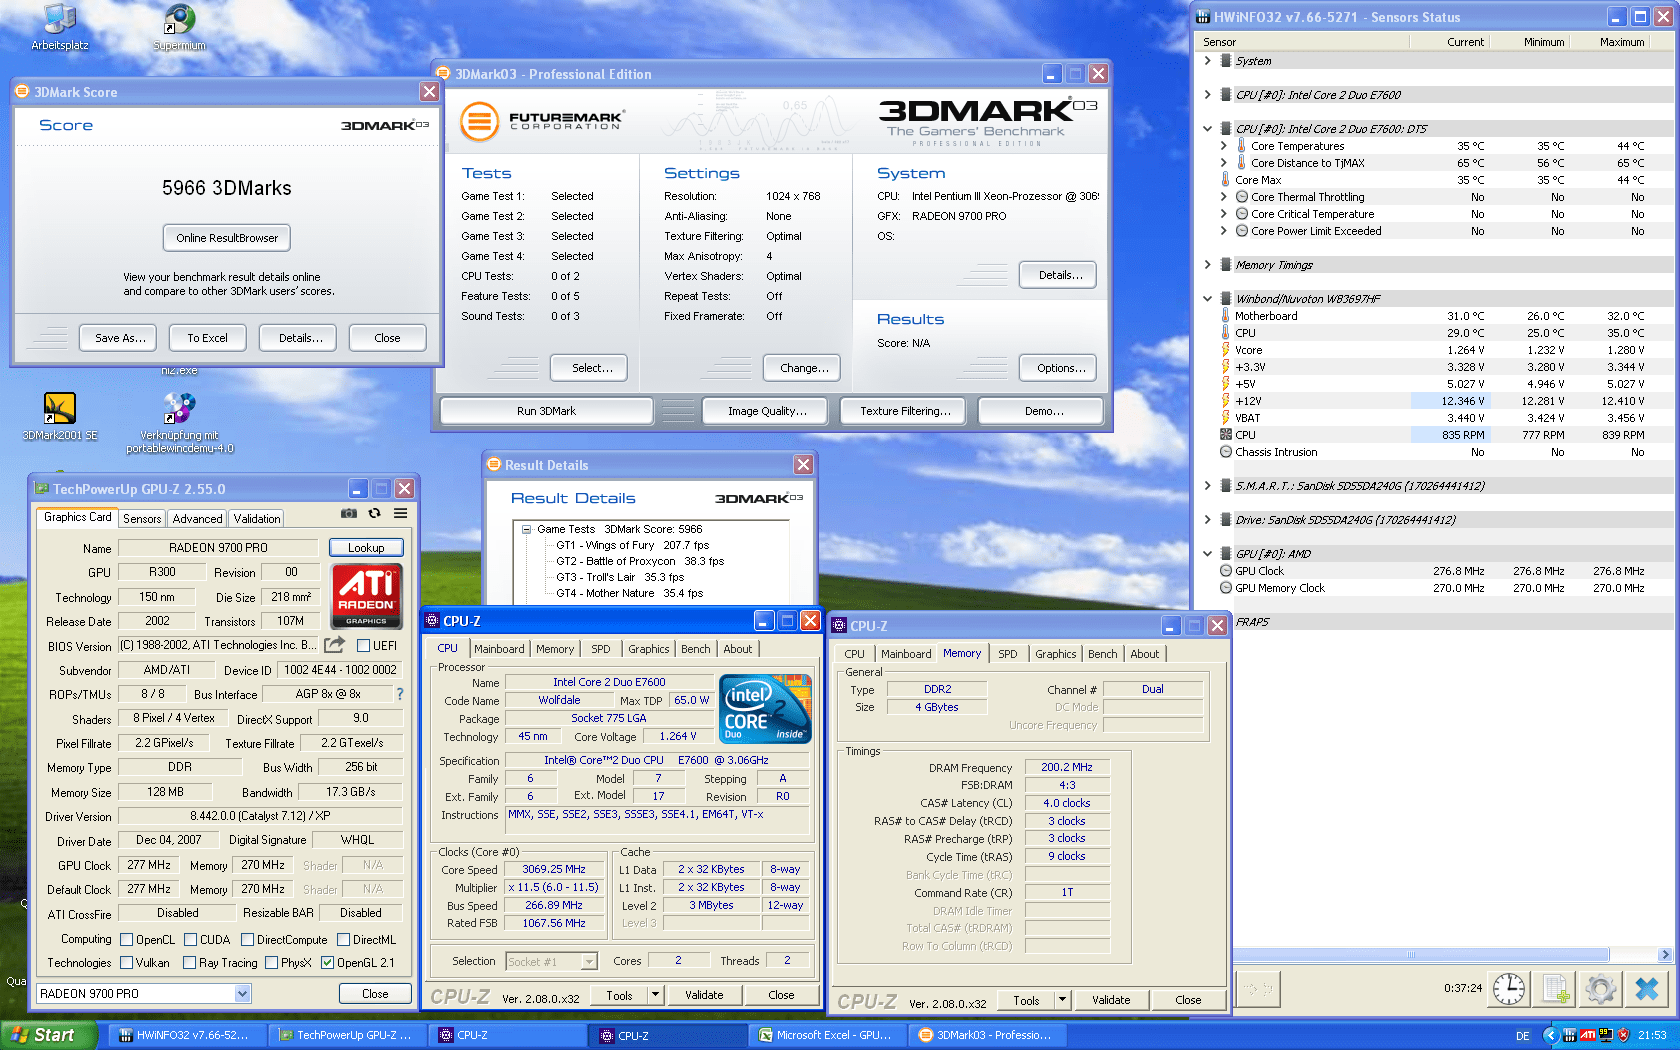Screen dimensions: 1680x1050
Task: Switch to the GPU-Z Sensors tab
Action: point(142,519)
